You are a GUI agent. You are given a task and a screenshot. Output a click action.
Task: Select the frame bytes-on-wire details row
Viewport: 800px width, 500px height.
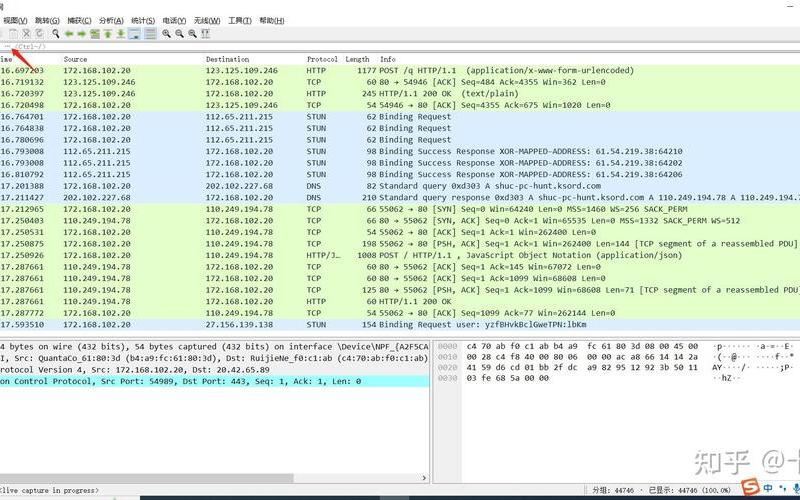click(x=214, y=346)
